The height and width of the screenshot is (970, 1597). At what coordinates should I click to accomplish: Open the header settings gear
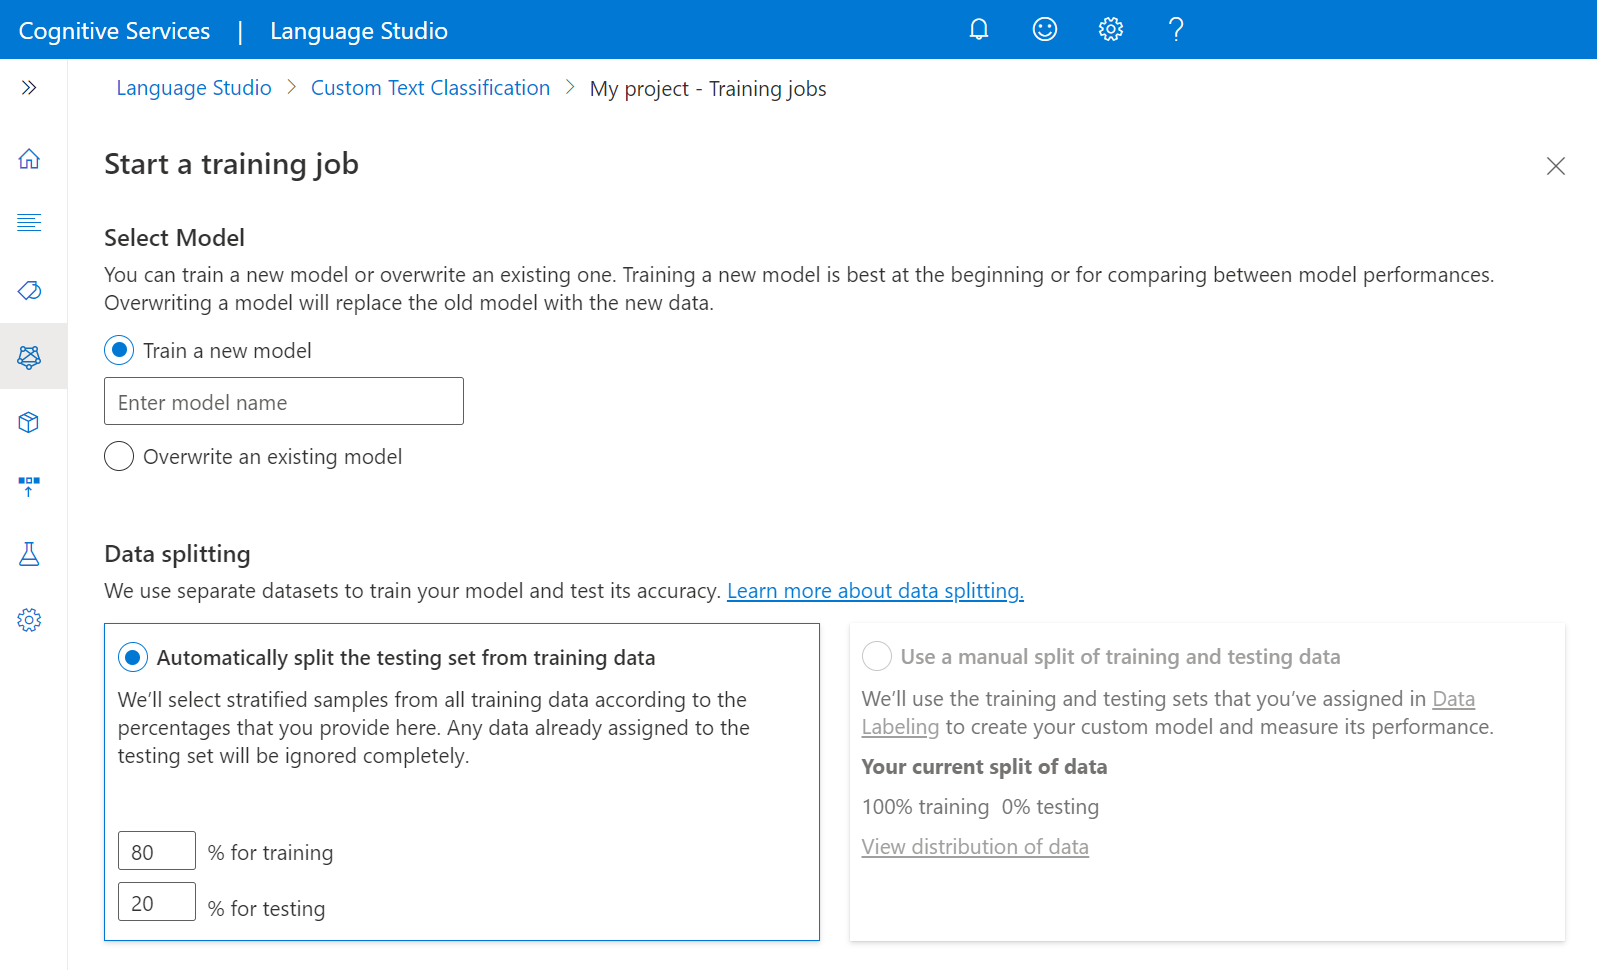tap(1110, 30)
